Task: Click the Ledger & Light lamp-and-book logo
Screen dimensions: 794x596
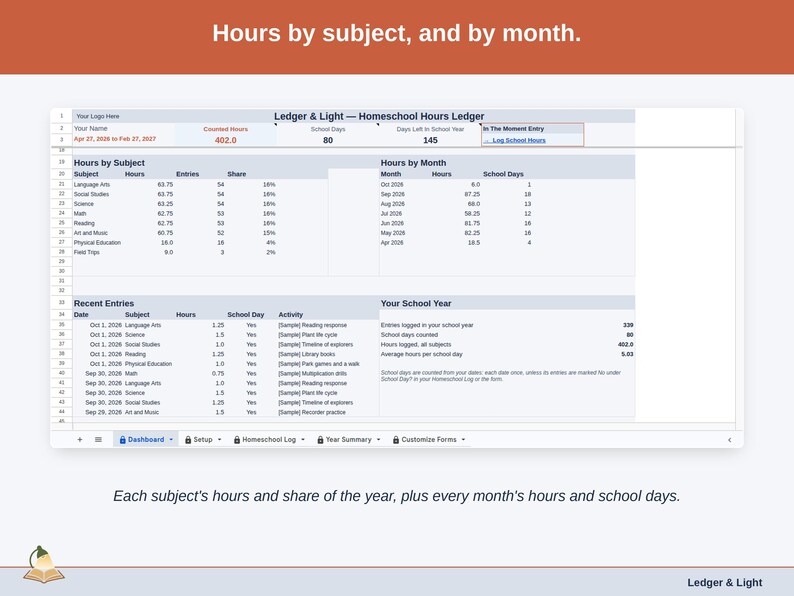Action: click(x=44, y=565)
